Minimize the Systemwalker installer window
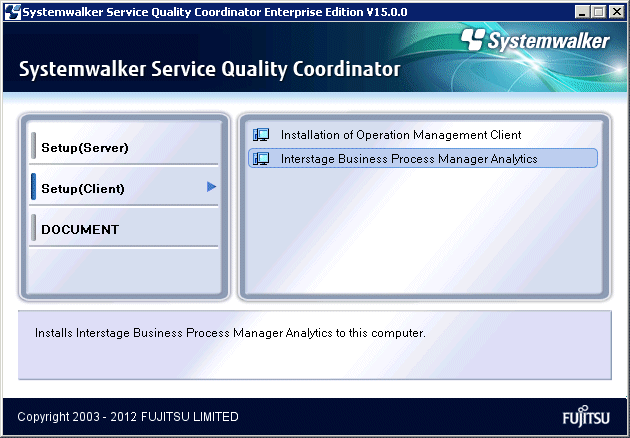The height and width of the screenshot is (438, 630). click(x=582, y=12)
